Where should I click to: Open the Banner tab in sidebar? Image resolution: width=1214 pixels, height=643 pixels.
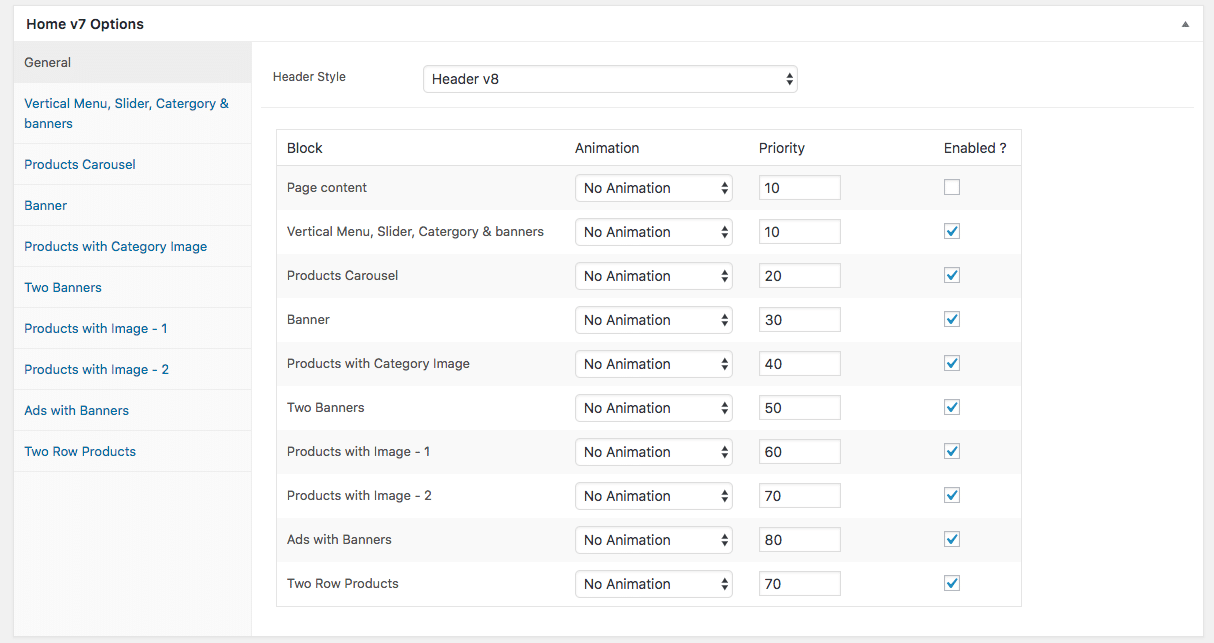pyautogui.click(x=132, y=205)
